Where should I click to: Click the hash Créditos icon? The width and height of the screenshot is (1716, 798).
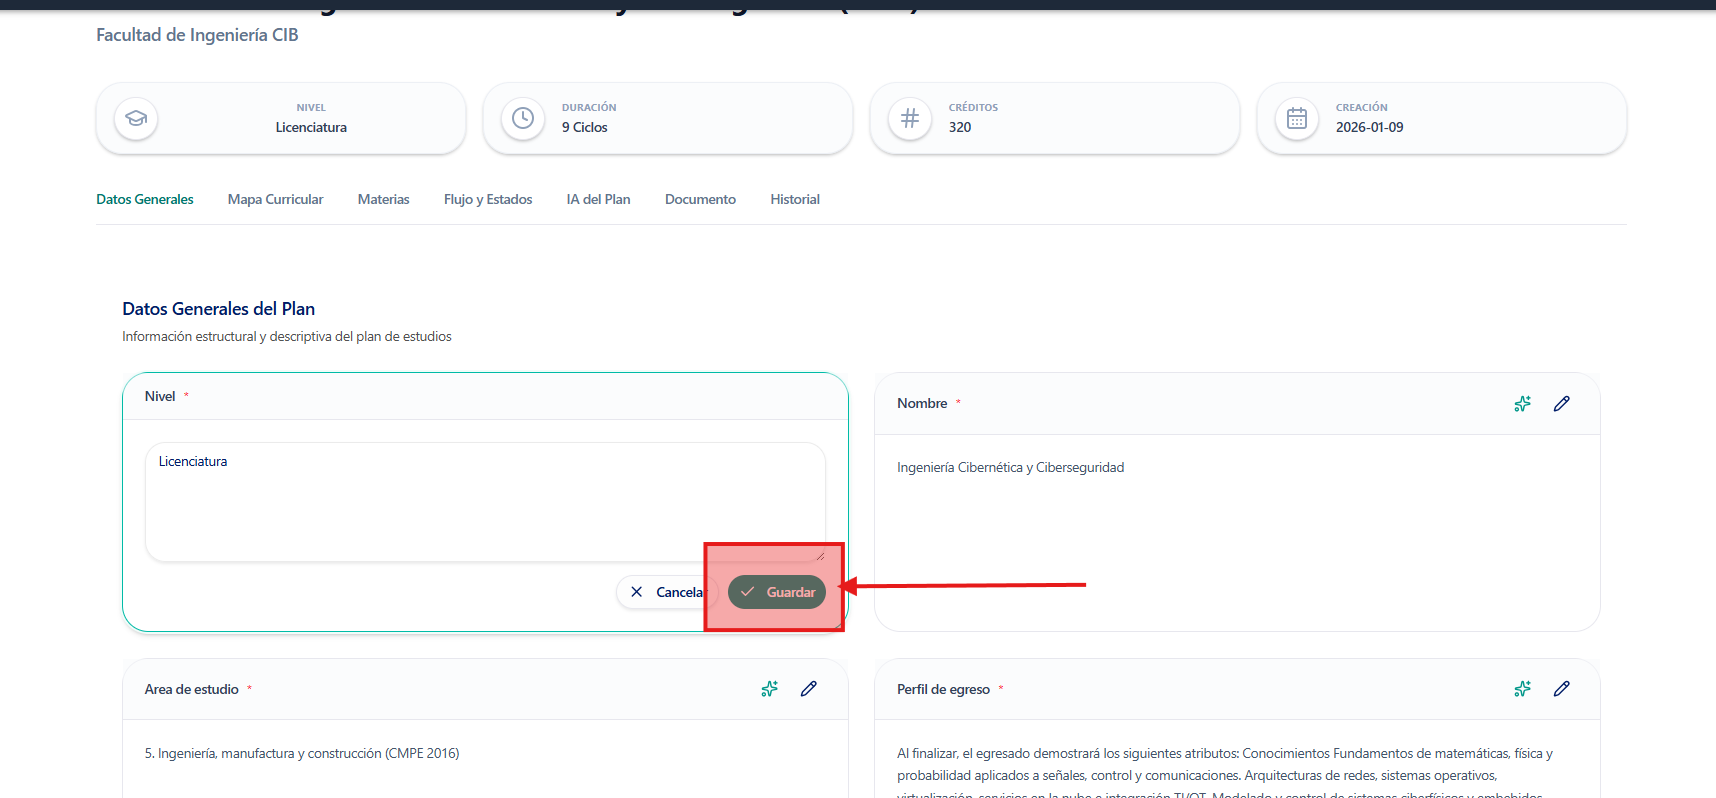(x=910, y=118)
